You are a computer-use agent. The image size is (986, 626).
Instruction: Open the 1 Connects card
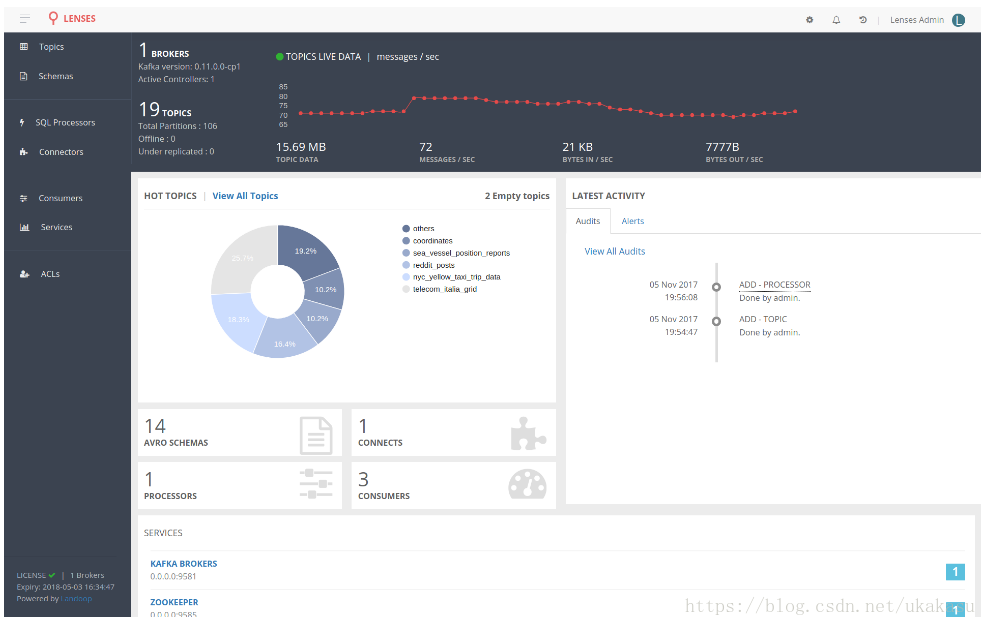click(x=453, y=432)
